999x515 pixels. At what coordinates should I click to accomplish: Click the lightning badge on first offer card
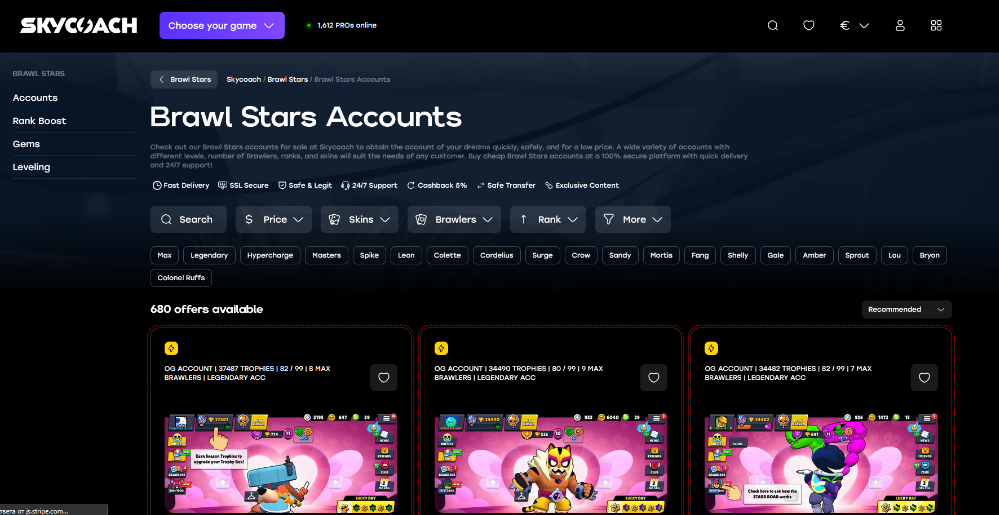(x=171, y=348)
